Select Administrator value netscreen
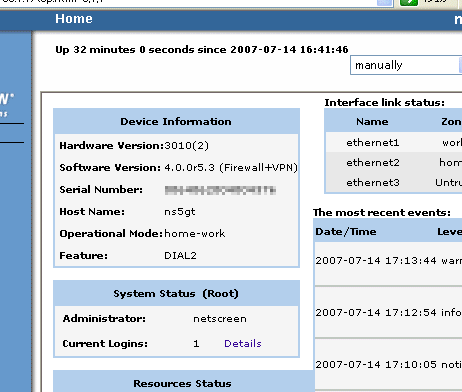This screenshot has height=392, width=462. click(x=220, y=319)
